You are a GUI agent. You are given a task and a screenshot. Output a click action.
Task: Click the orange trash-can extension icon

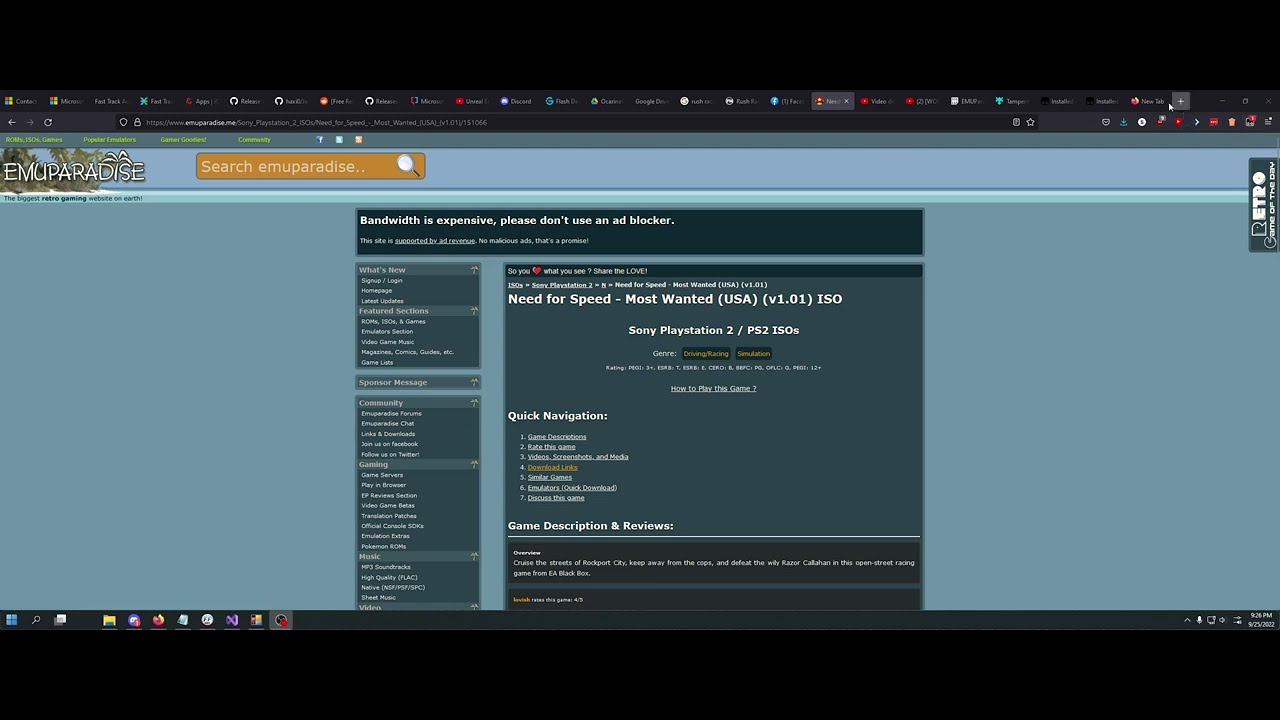click(x=1232, y=122)
